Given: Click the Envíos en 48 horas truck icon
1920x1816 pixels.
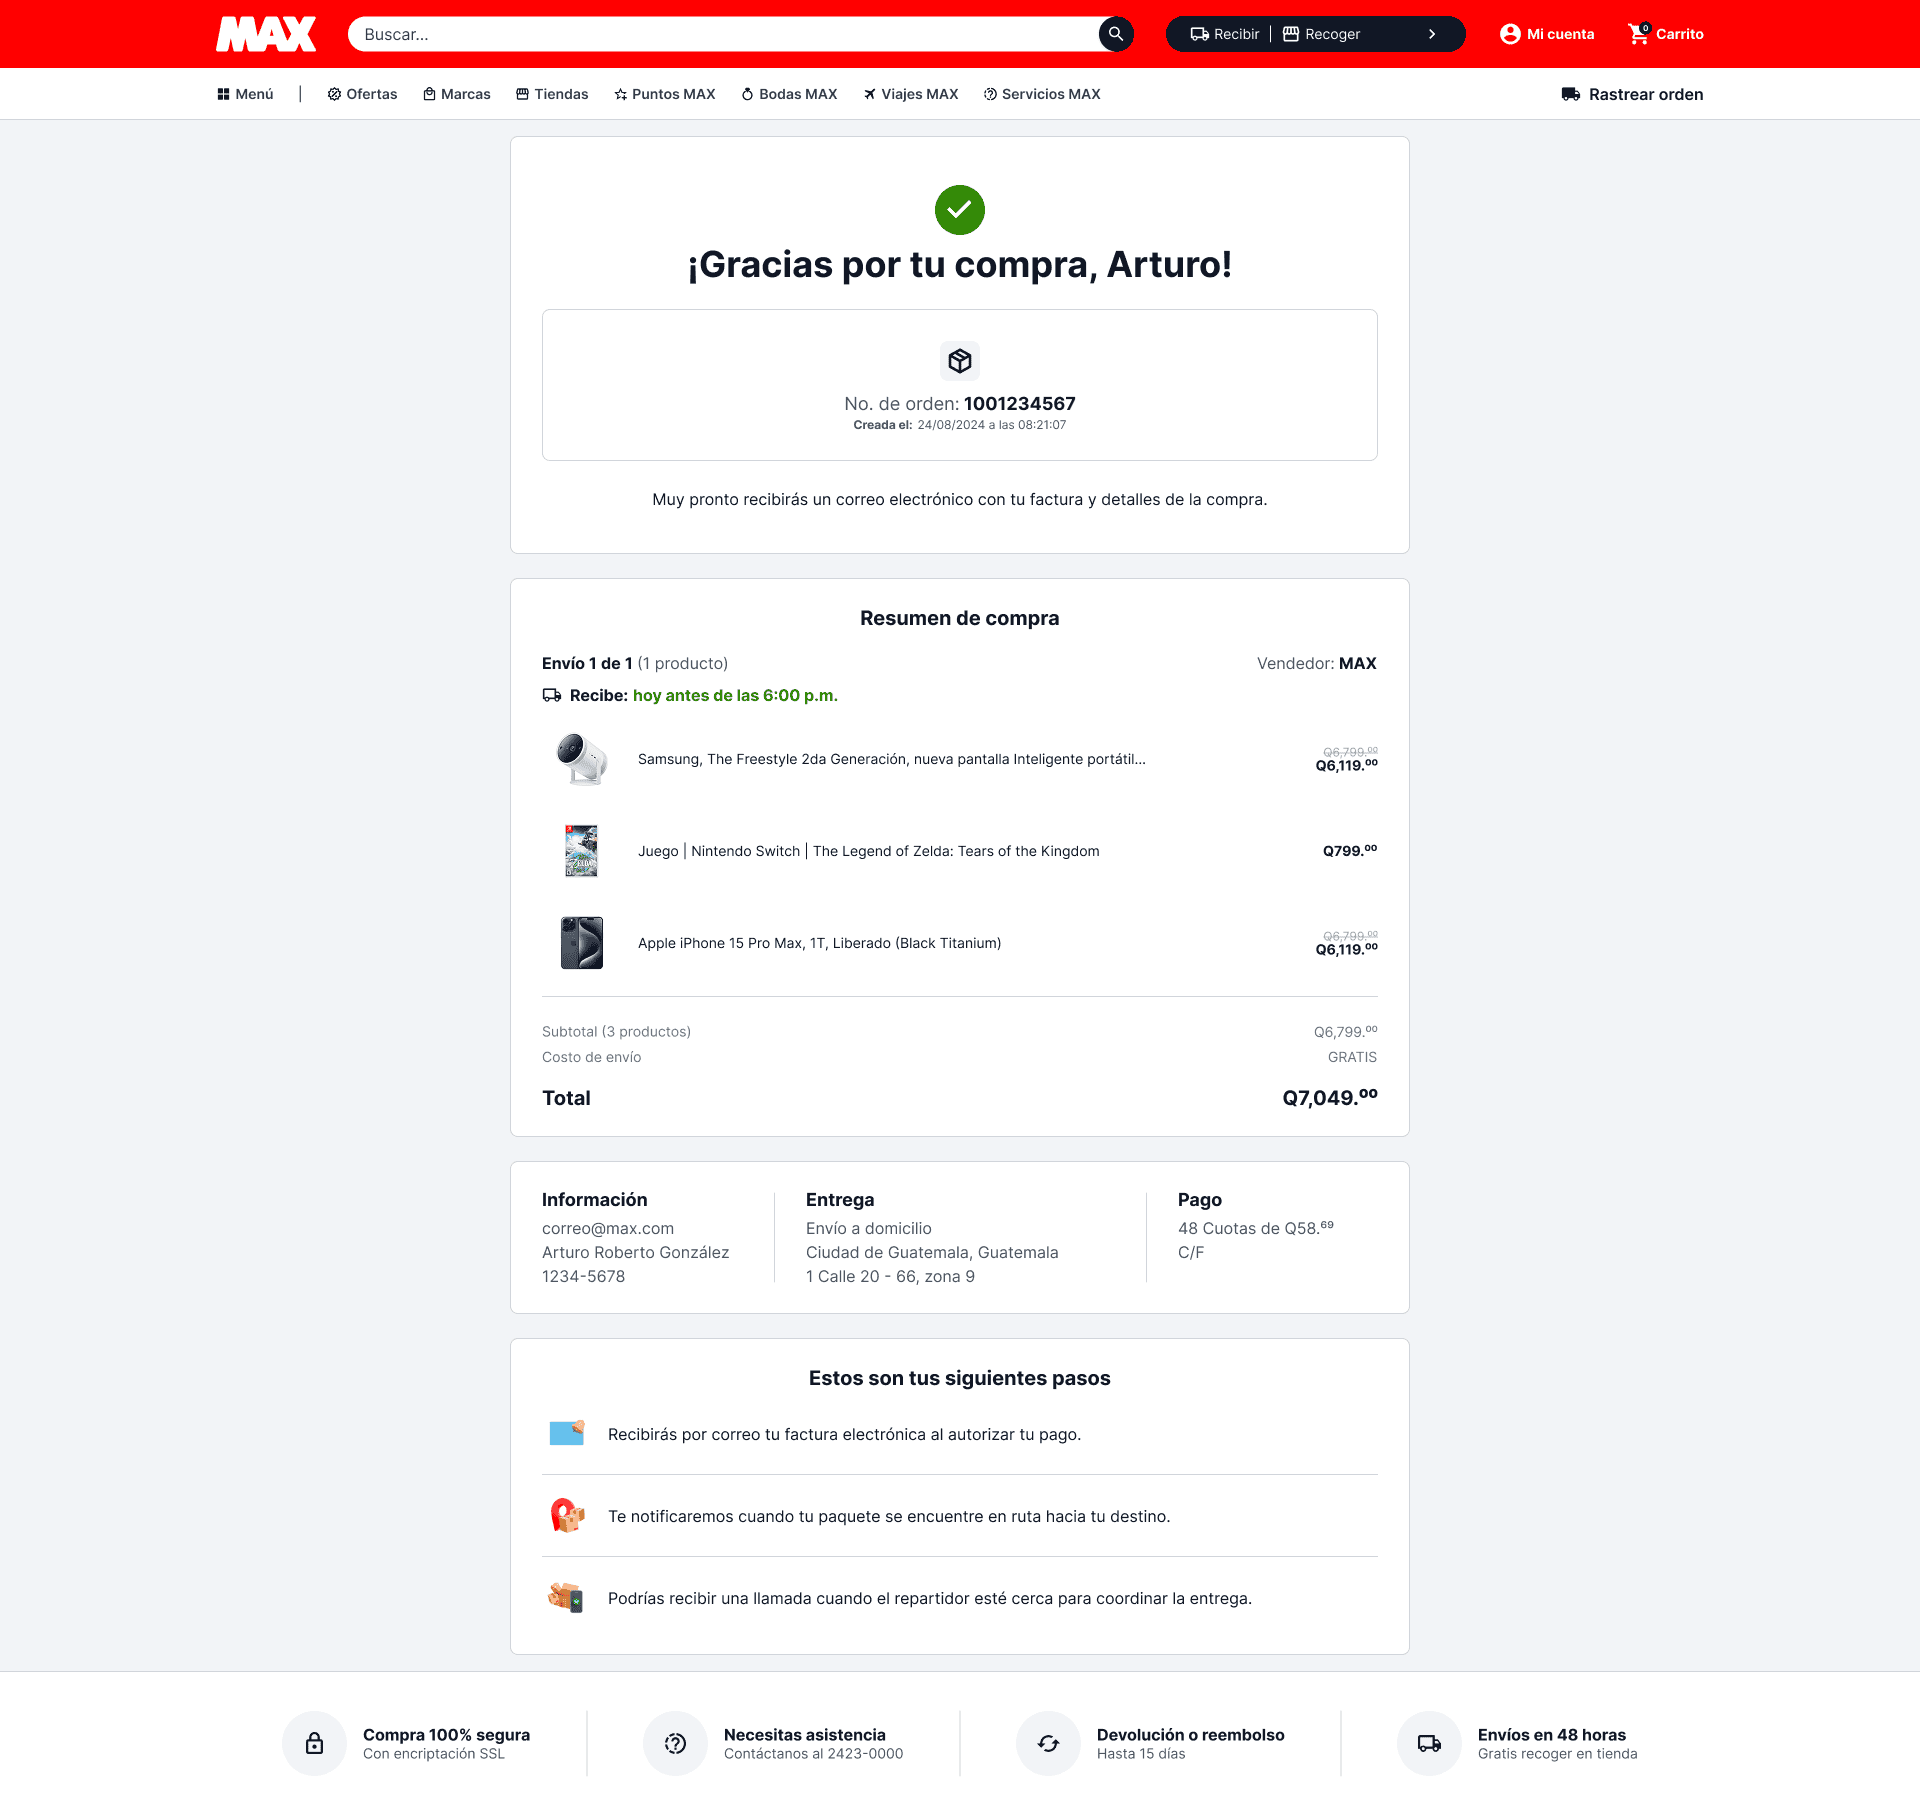Looking at the screenshot, I should [x=1429, y=1743].
